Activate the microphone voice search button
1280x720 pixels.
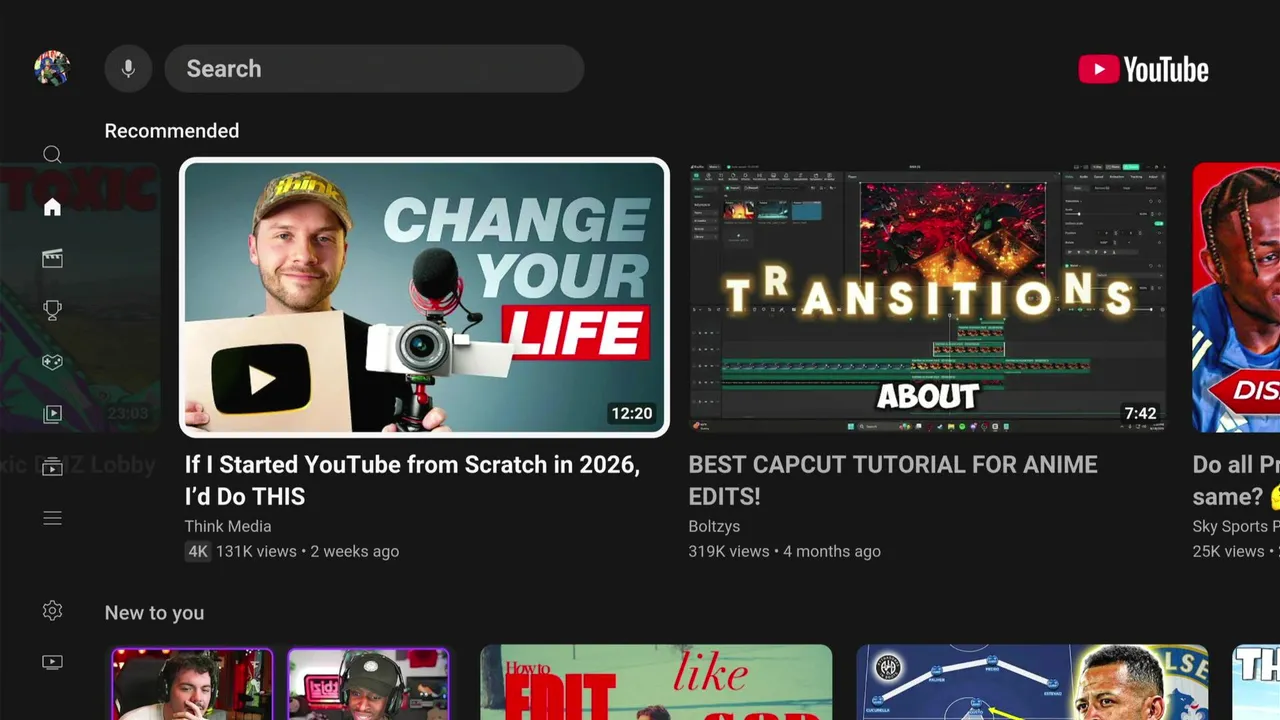[128, 69]
